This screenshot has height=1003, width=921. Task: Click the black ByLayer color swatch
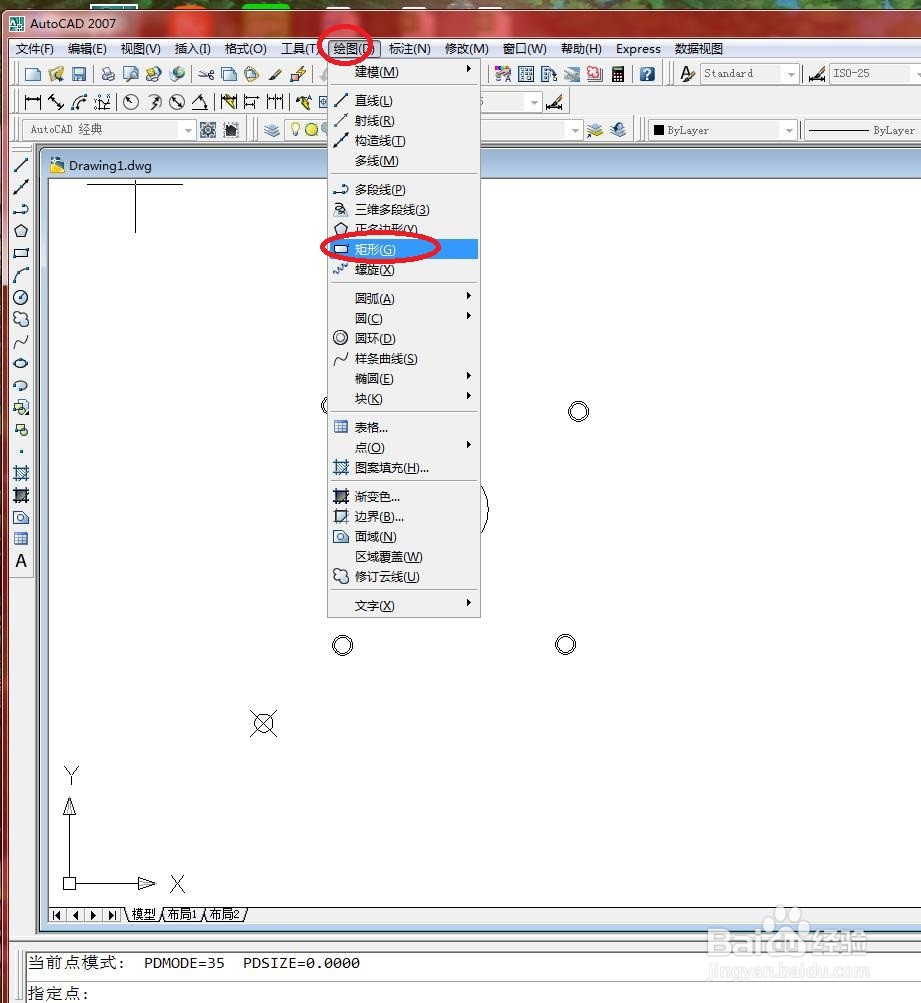[x=659, y=130]
